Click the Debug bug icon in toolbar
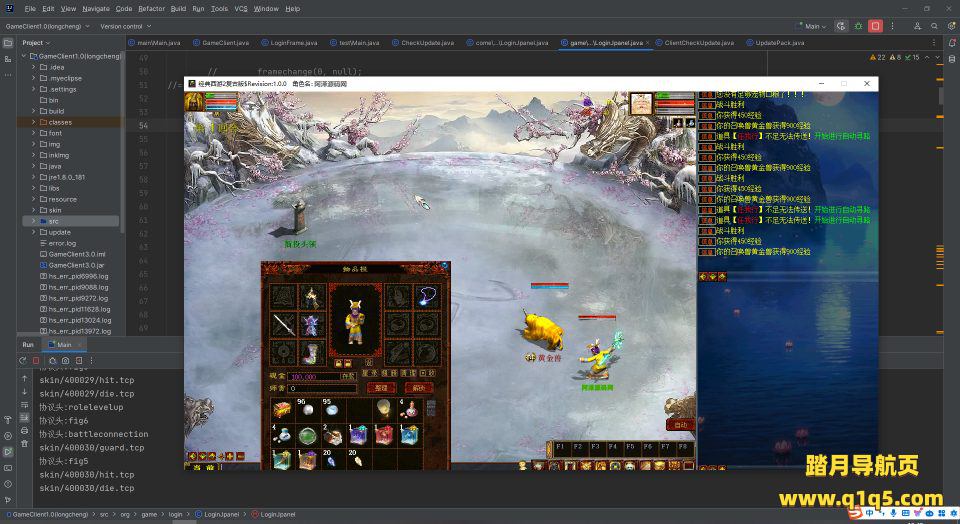 pos(858,26)
